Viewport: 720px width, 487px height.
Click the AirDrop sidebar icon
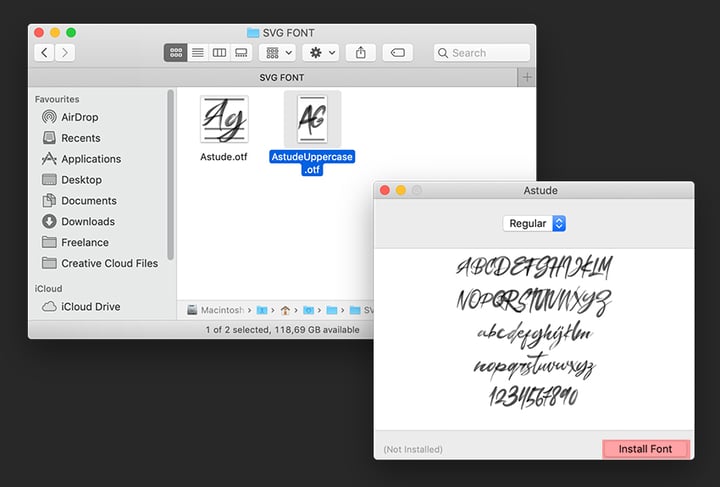point(49,117)
